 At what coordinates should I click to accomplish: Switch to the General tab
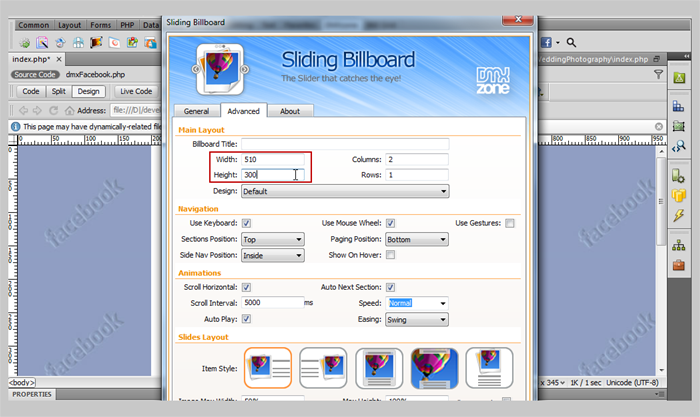pyautogui.click(x=196, y=111)
